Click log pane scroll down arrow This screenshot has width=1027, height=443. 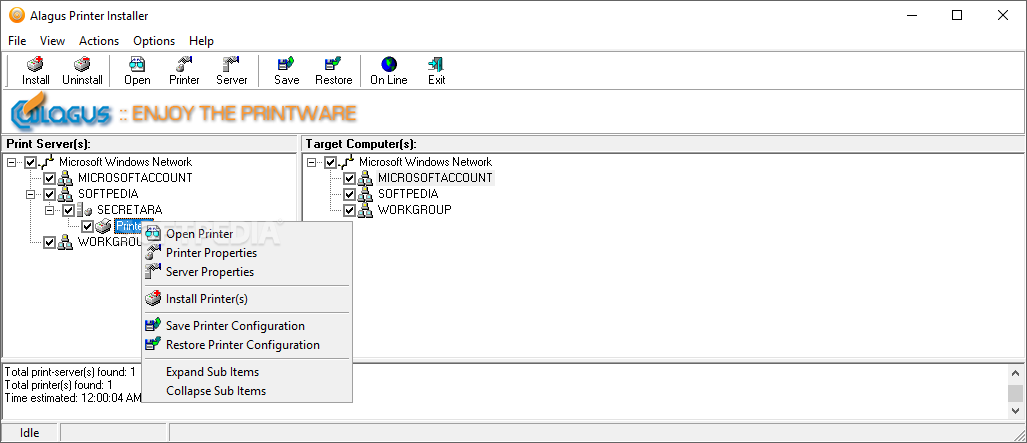click(1015, 411)
